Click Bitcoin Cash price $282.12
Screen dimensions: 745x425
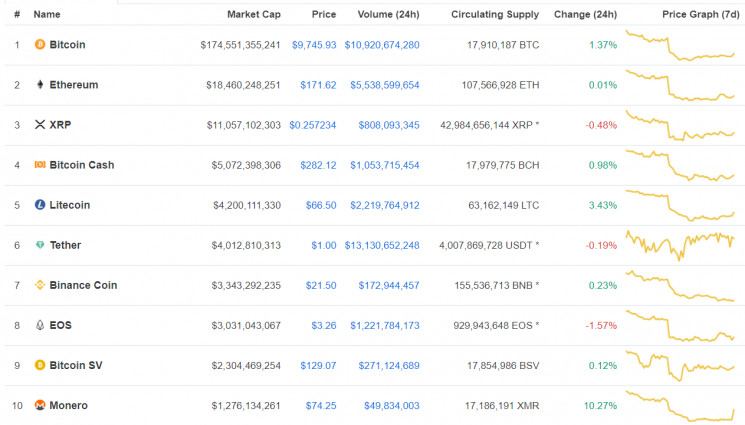click(x=318, y=165)
